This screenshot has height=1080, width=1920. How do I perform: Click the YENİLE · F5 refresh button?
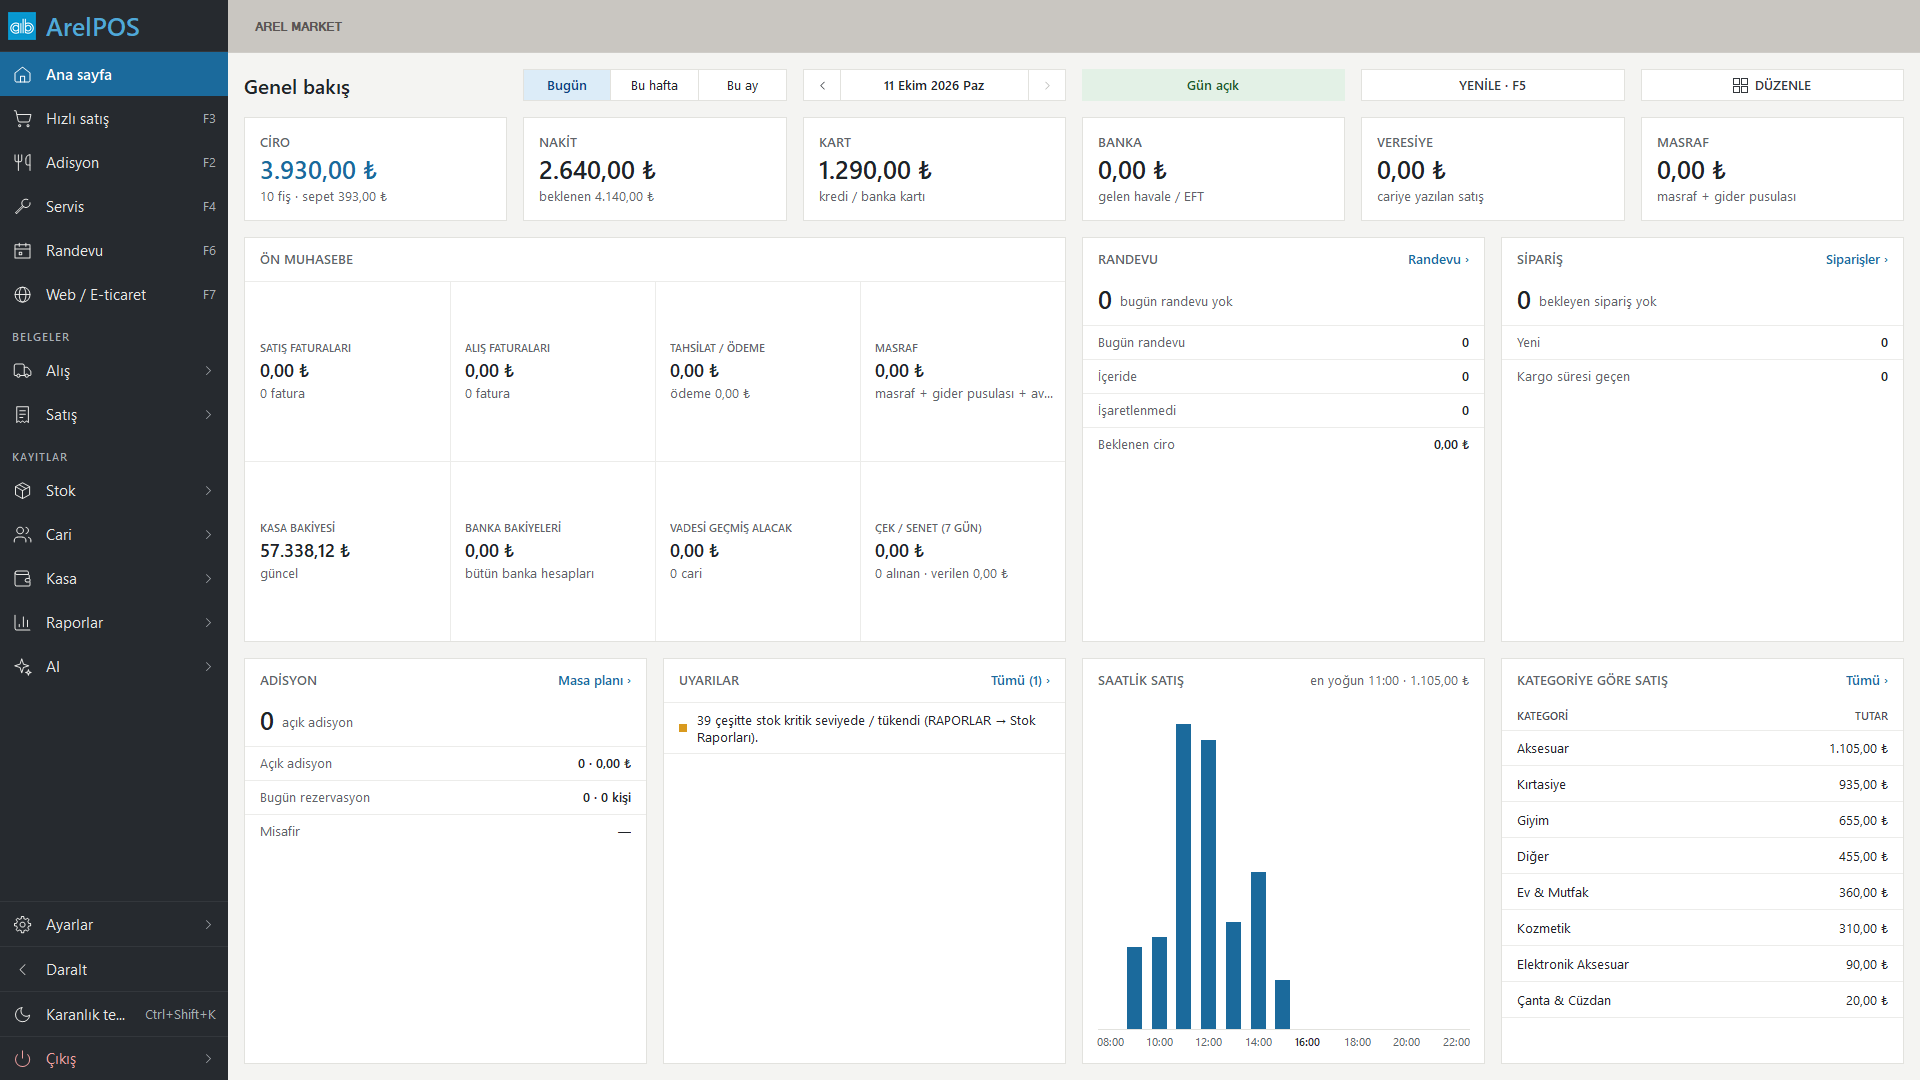tap(1492, 85)
